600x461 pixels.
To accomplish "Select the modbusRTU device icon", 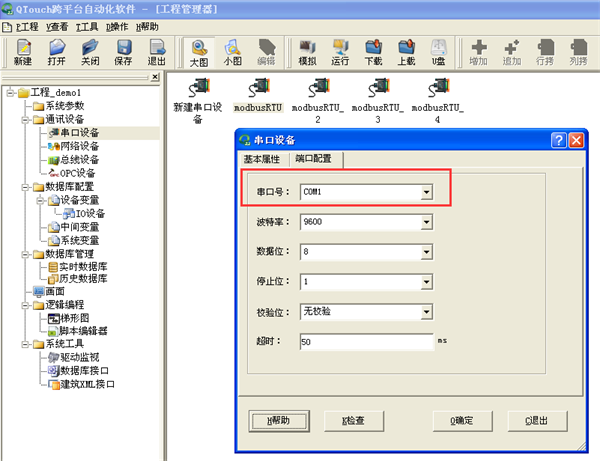I will coord(258,95).
